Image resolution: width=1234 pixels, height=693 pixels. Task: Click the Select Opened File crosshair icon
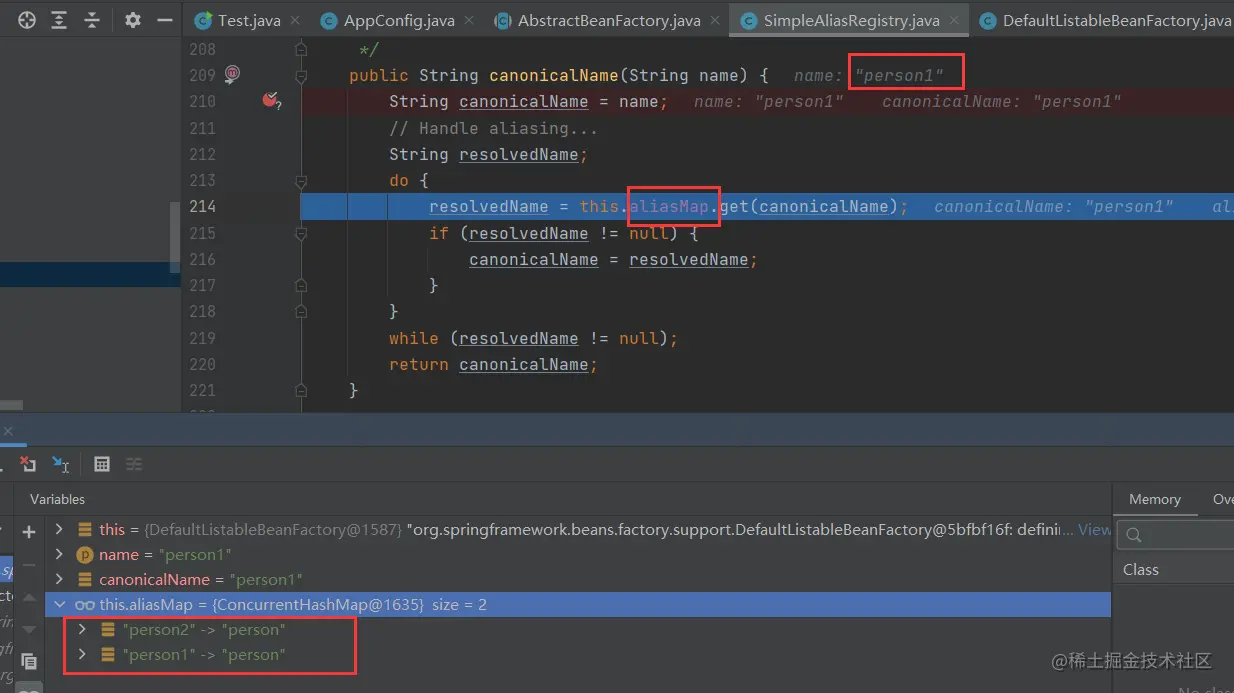[x=27, y=20]
